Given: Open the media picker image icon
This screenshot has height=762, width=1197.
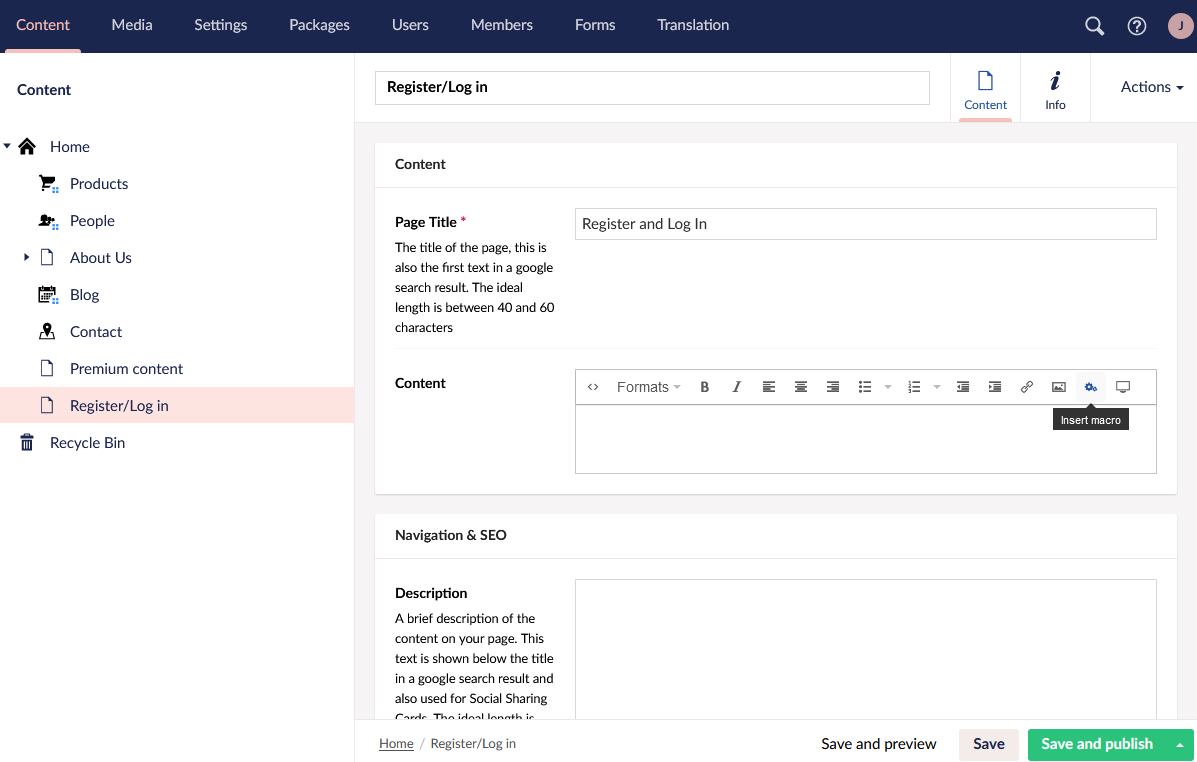Looking at the screenshot, I should (x=1059, y=387).
